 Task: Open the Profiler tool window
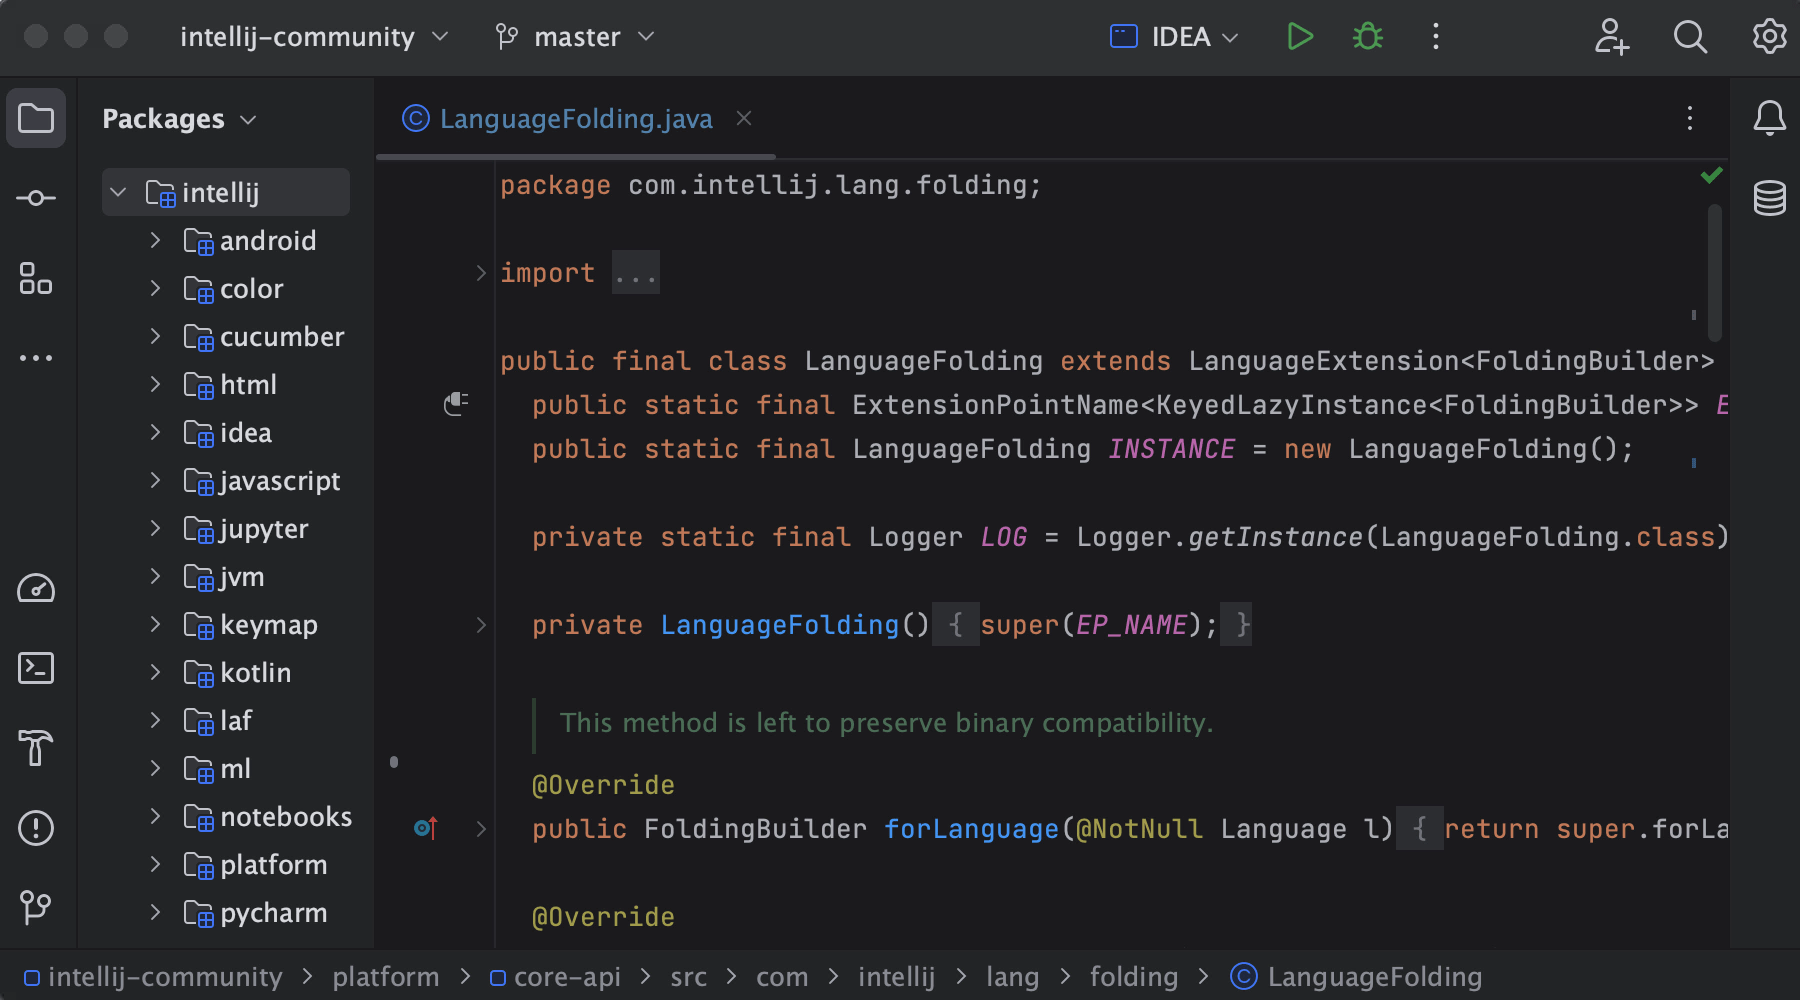[x=36, y=588]
